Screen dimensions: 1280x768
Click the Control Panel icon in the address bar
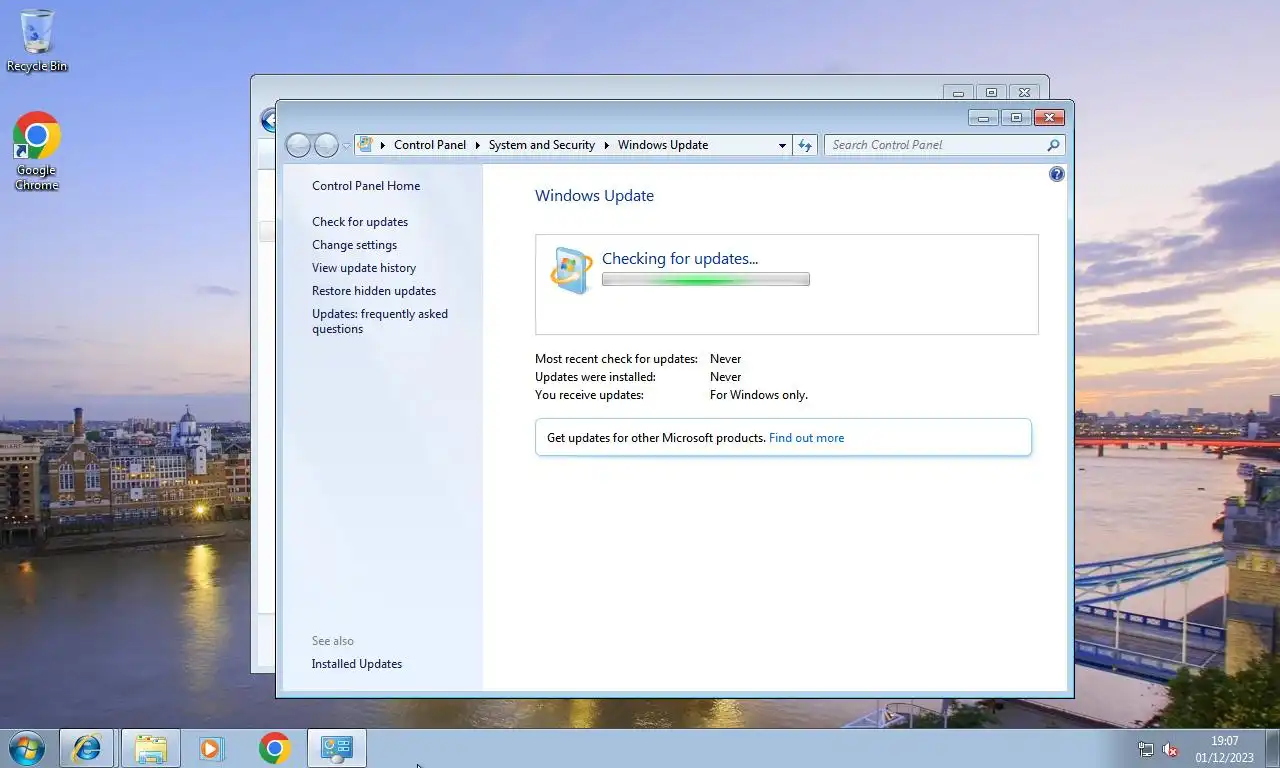[366, 145]
